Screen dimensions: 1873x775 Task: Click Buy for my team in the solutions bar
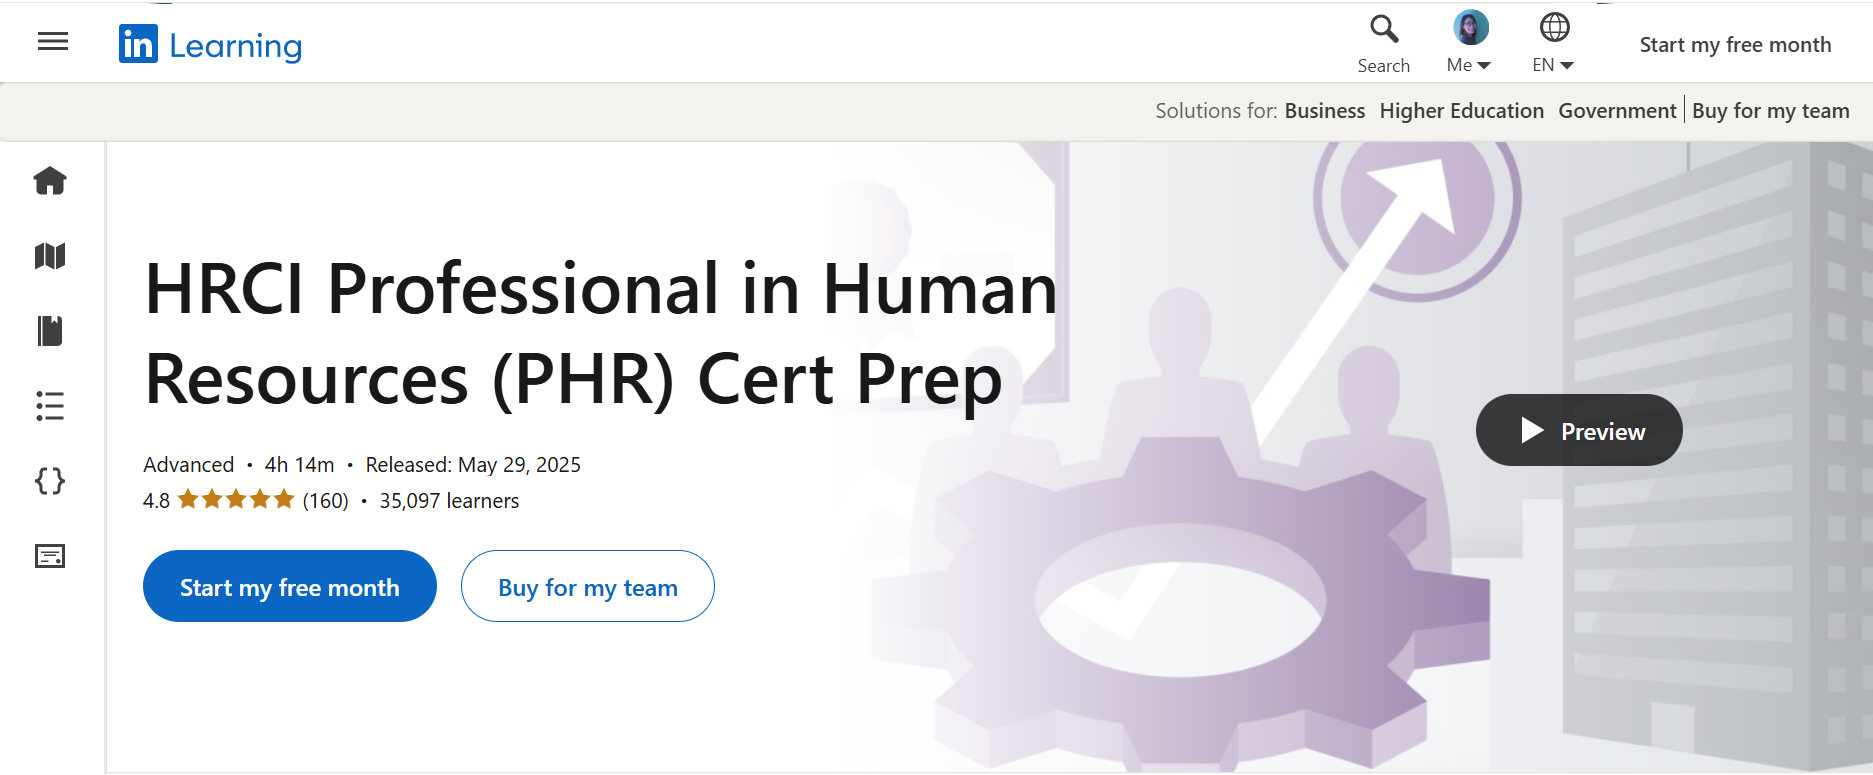click(x=1770, y=111)
